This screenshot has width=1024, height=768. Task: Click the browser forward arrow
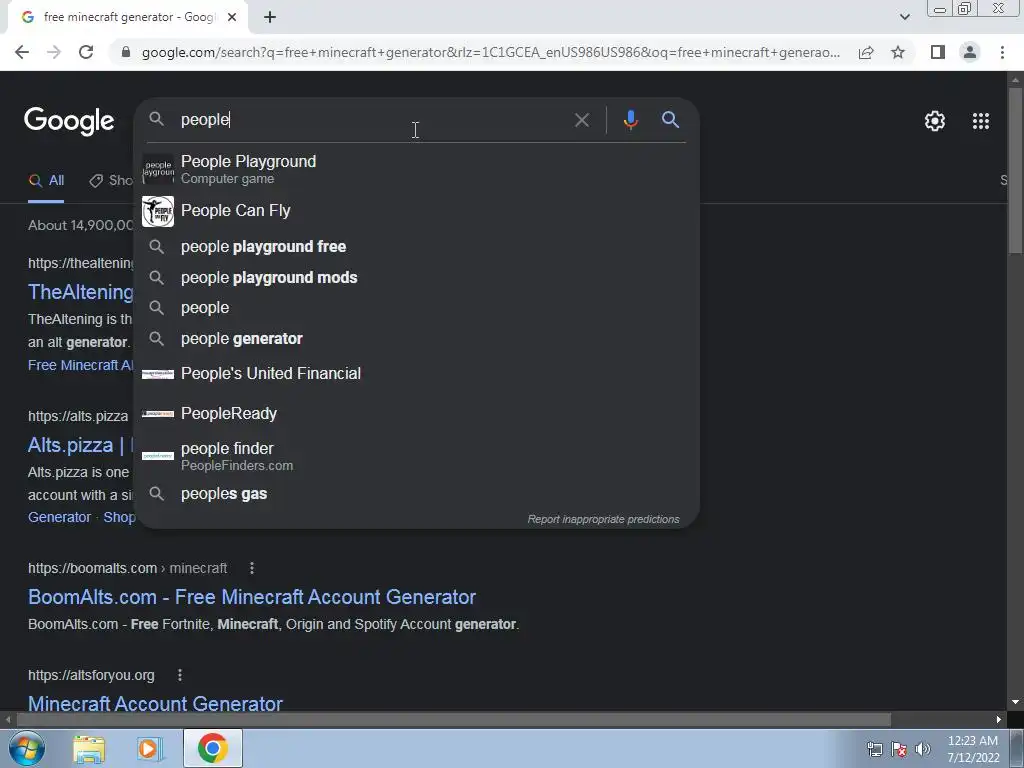tap(54, 52)
